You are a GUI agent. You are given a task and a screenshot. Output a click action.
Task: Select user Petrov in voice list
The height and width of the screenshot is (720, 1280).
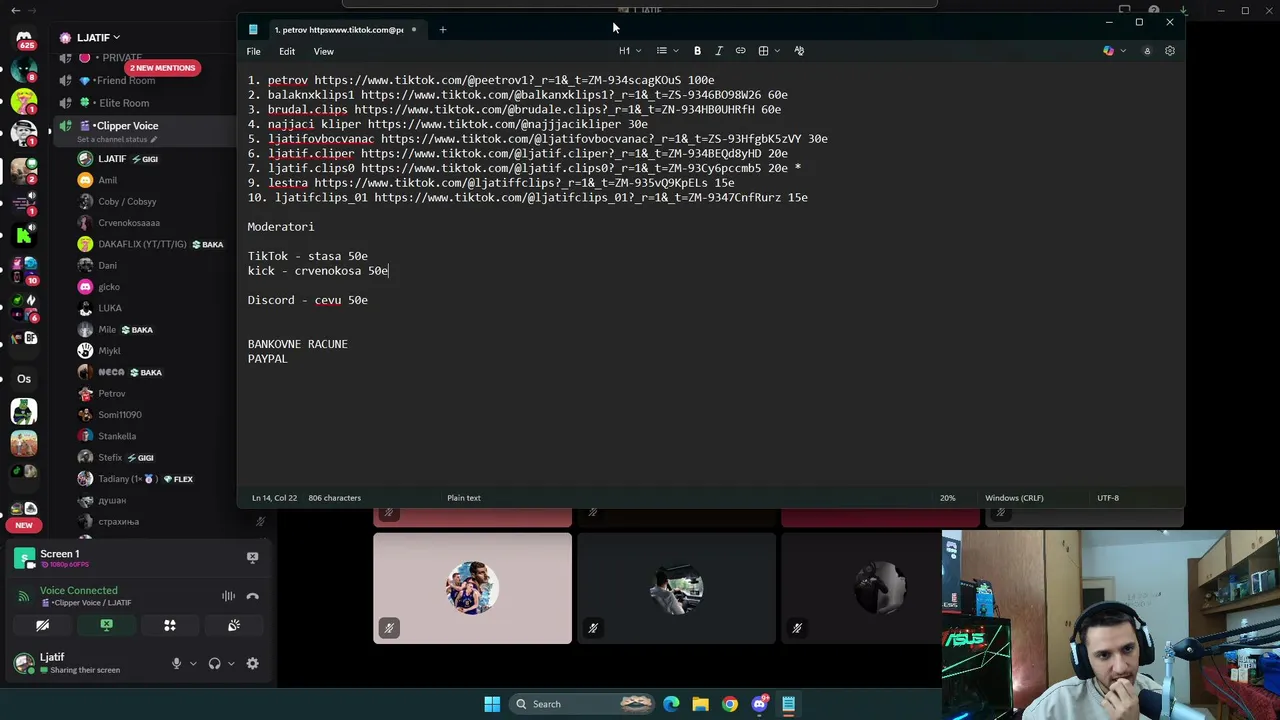pyautogui.click(x=112, y=394)
